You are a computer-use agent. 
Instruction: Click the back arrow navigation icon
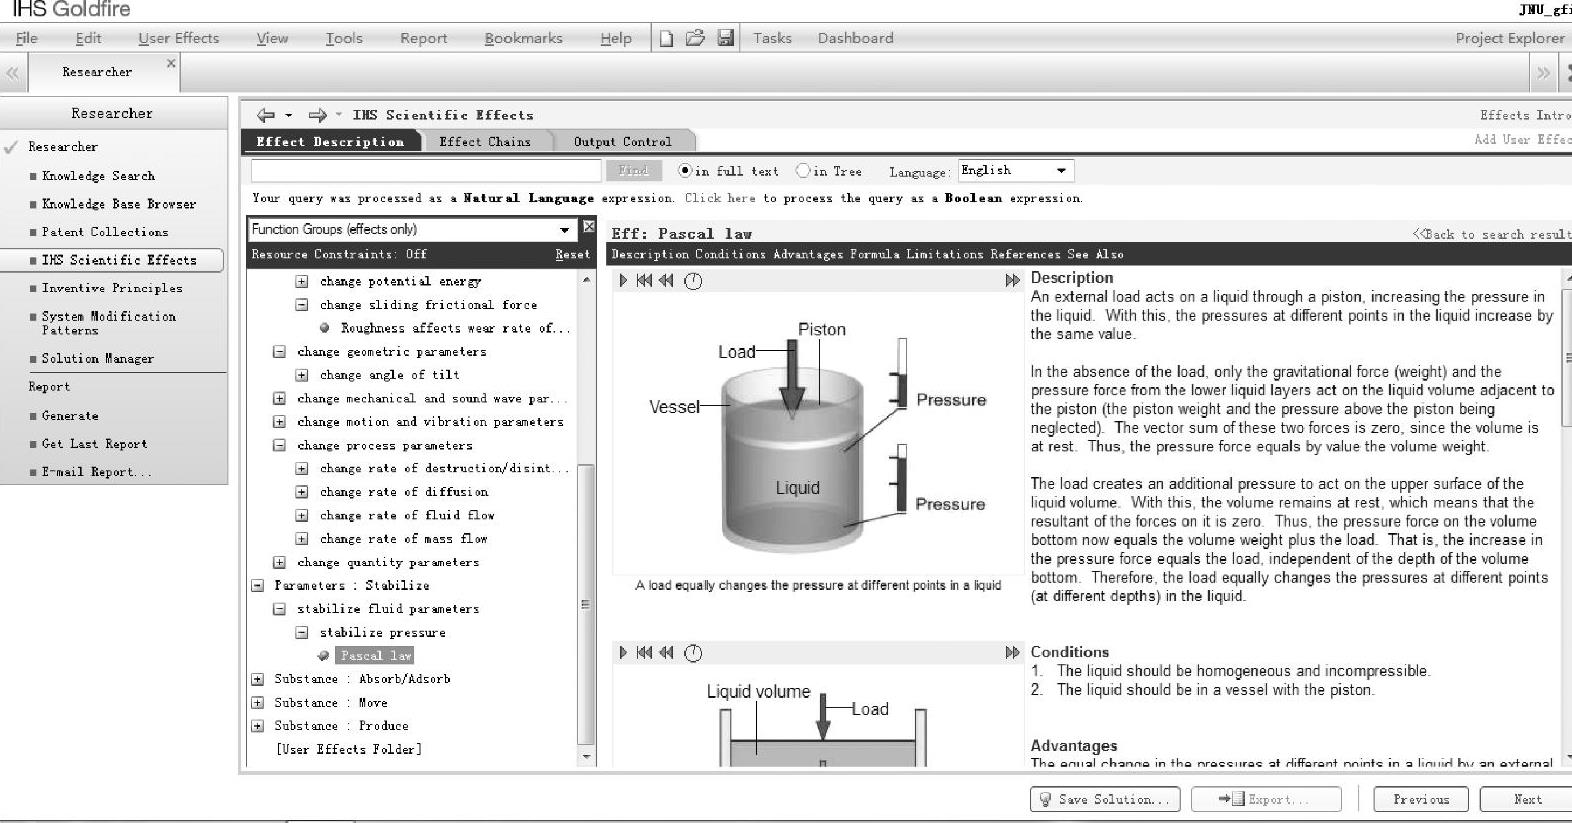pos(266,115)
